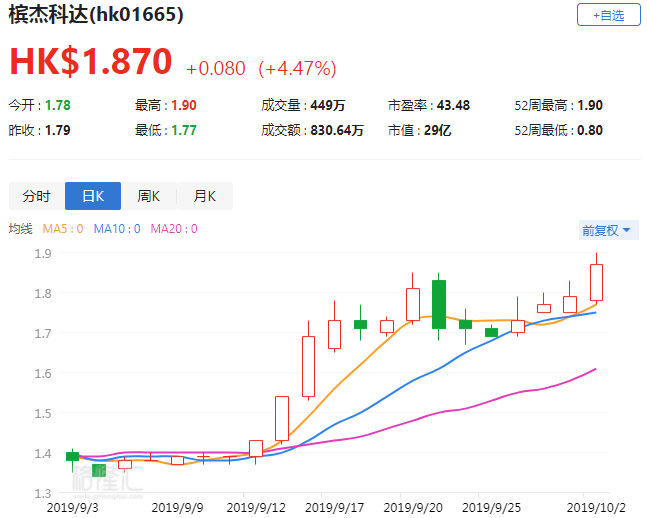Toggle the blue MA10 legend line

pyautogui.click(x=117, y=229)
